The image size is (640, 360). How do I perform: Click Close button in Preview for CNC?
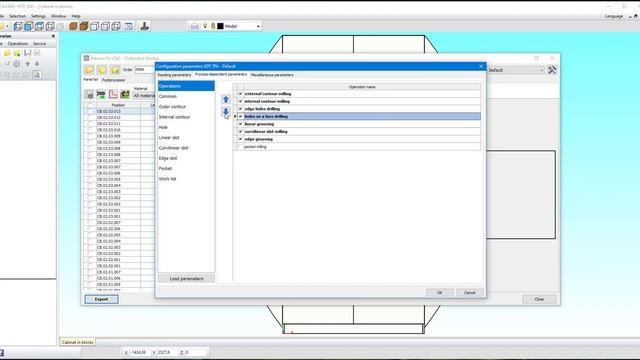[x=539, y=299]
